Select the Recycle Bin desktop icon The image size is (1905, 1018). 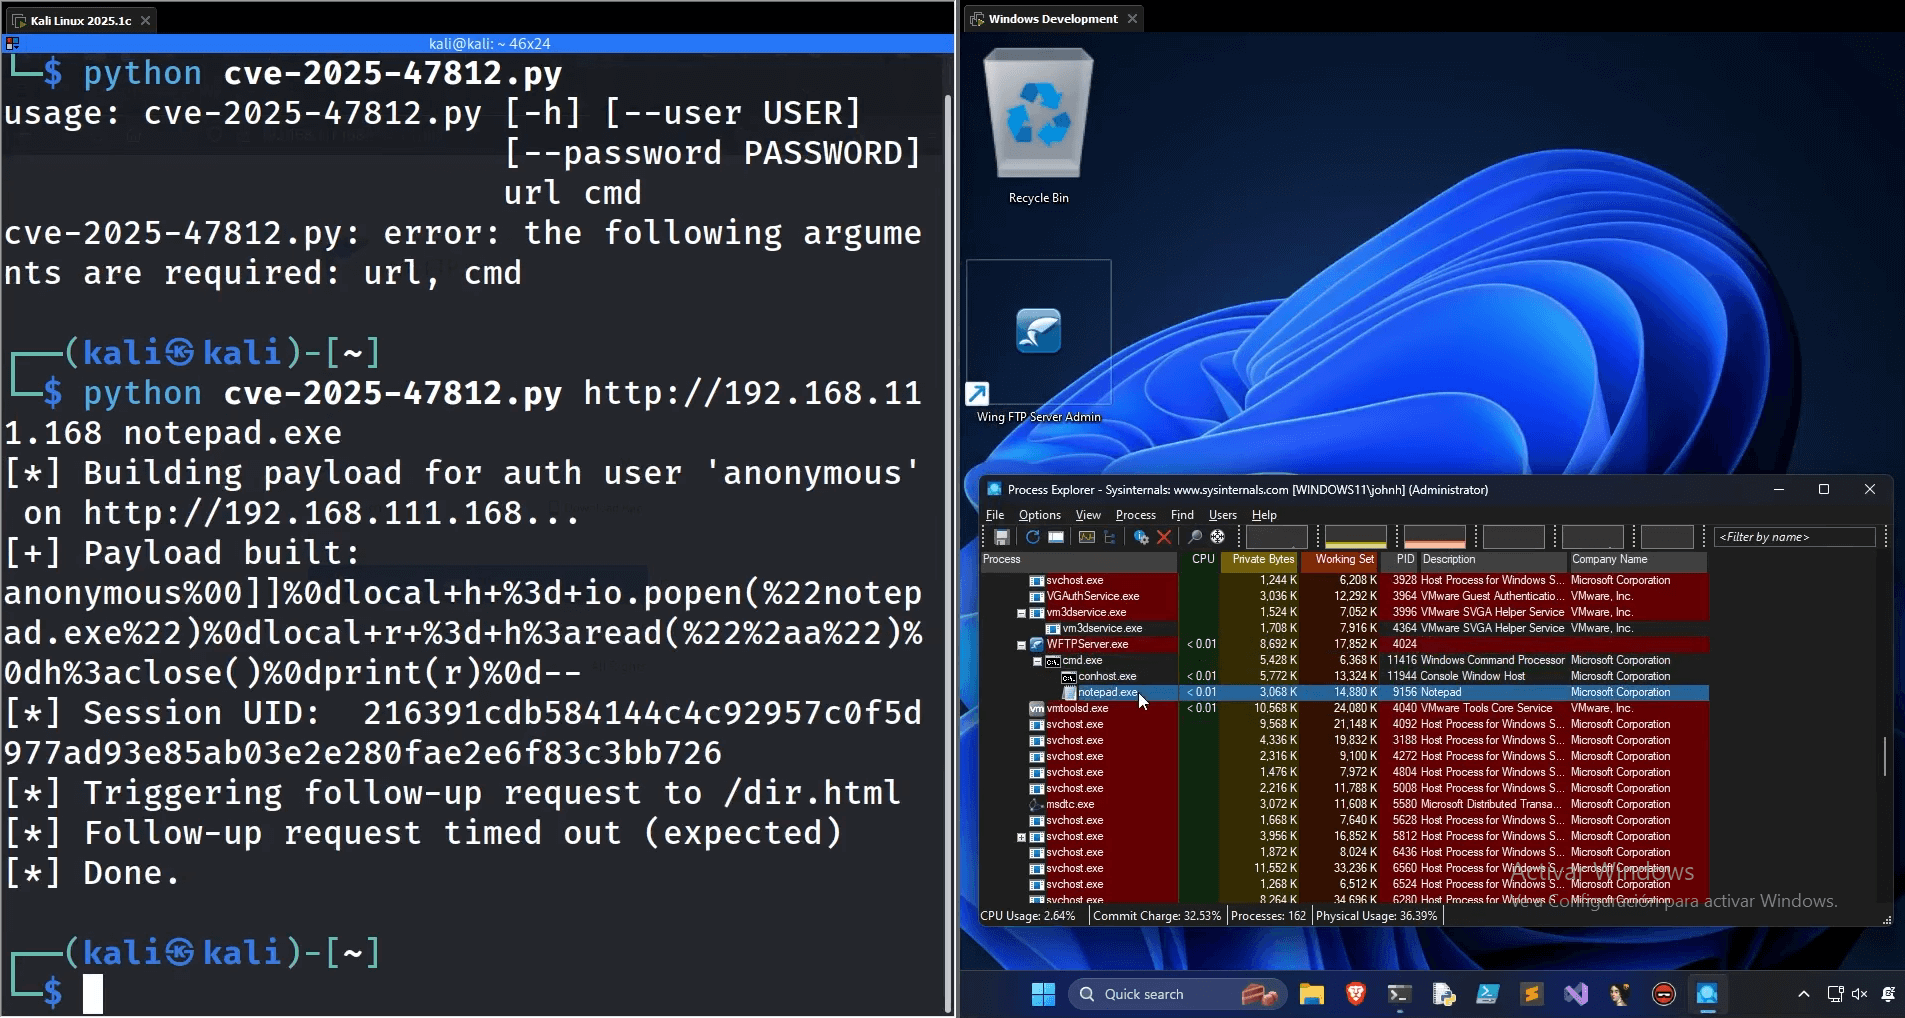point(1038,127)
